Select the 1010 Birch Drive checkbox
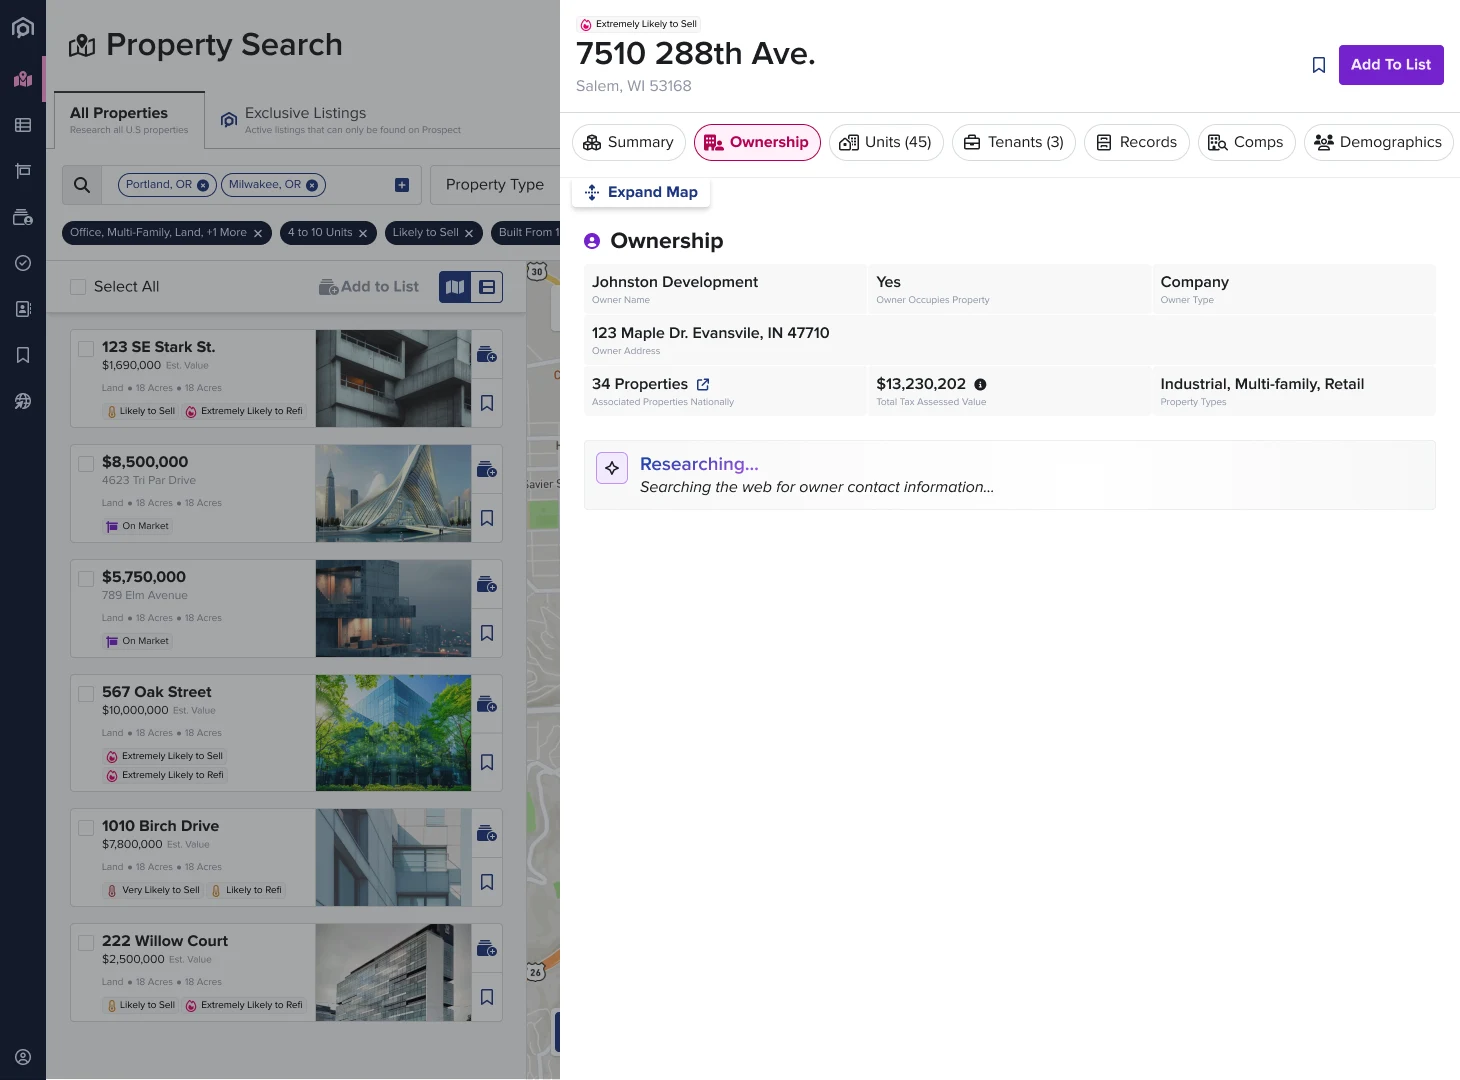 click(86, 827)
